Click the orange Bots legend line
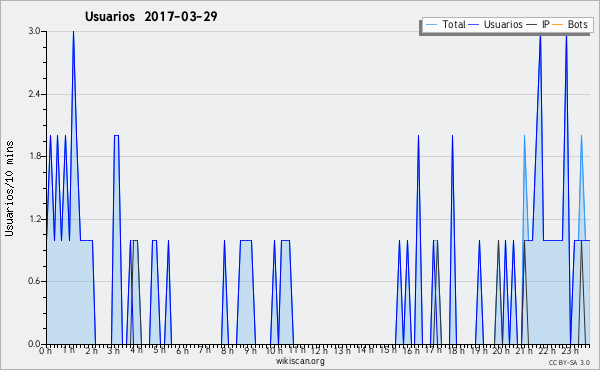This screenshot has width=600, height=370. (x=558, y=25)
